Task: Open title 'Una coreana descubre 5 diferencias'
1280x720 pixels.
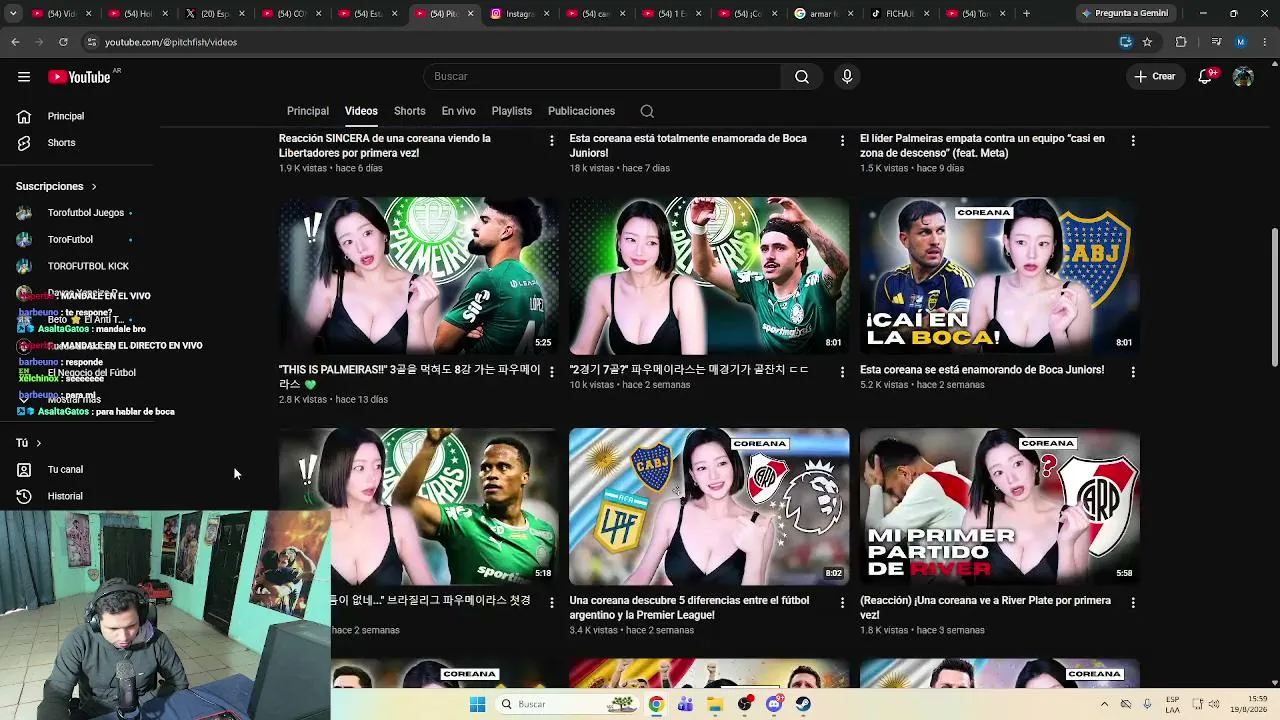Action: coord(689,608)
